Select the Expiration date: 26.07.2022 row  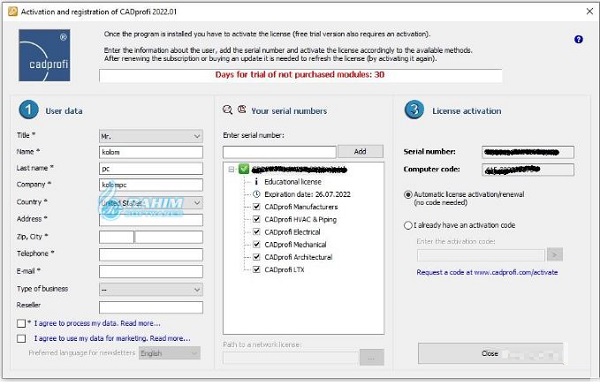307,194
